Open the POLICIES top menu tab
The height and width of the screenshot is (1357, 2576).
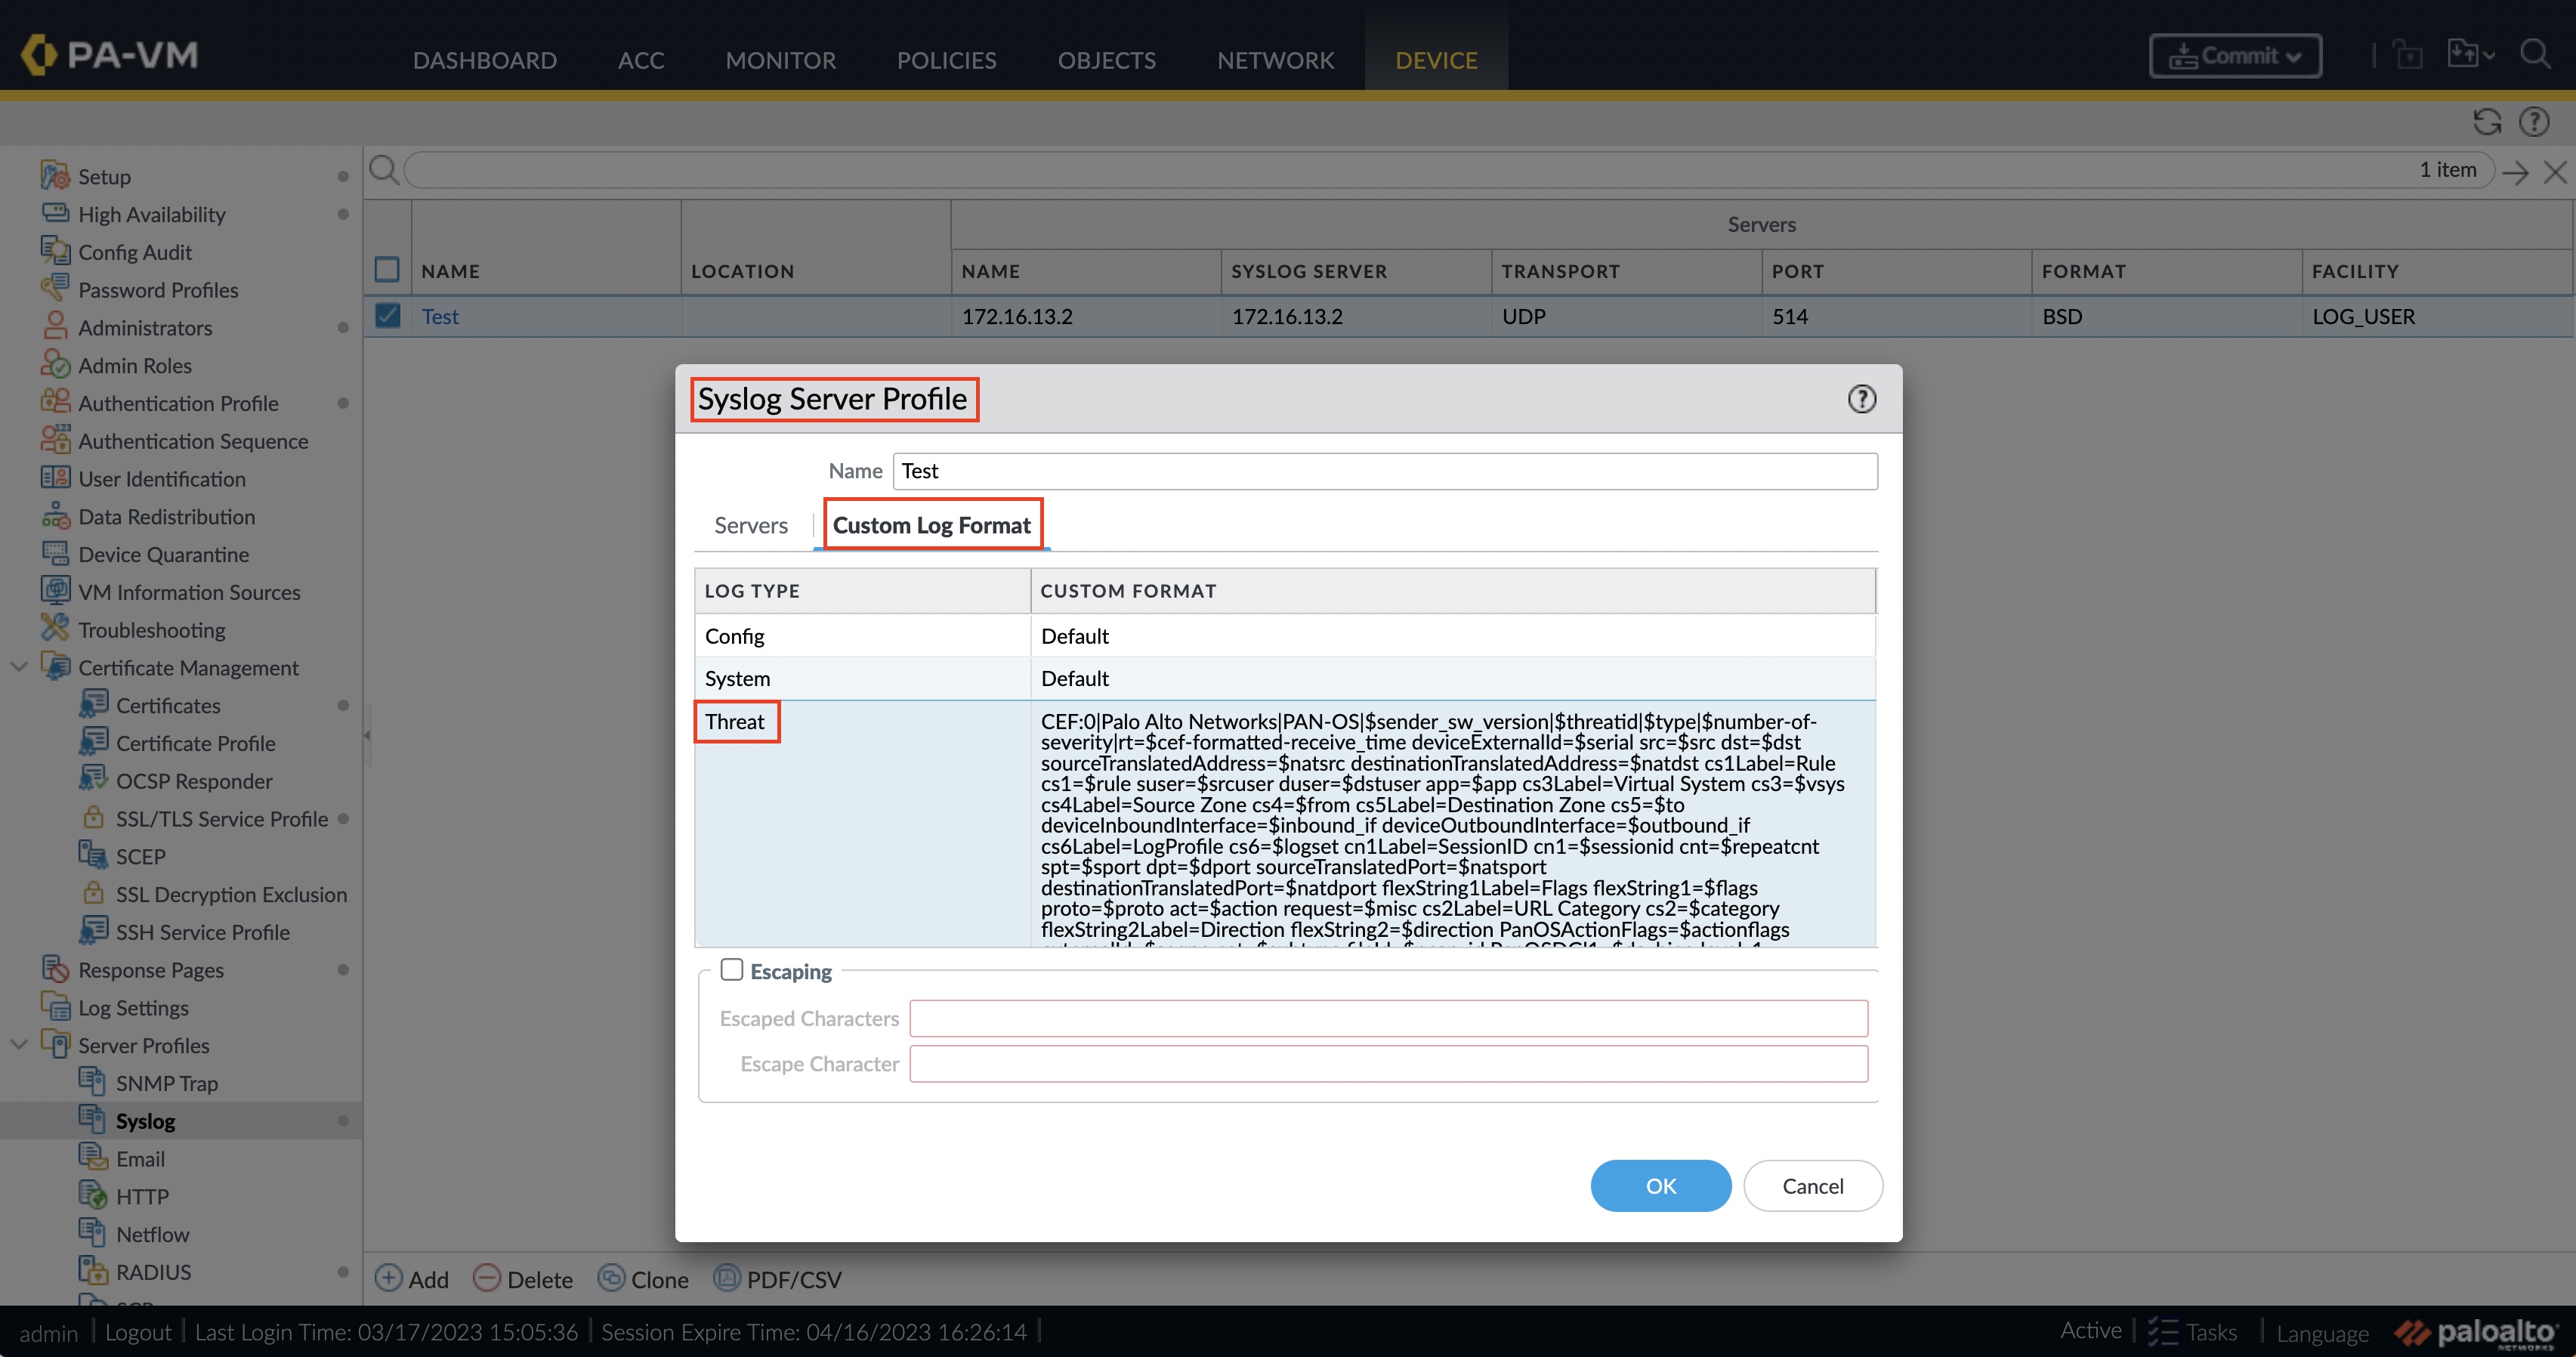click(x=946, y=60)
